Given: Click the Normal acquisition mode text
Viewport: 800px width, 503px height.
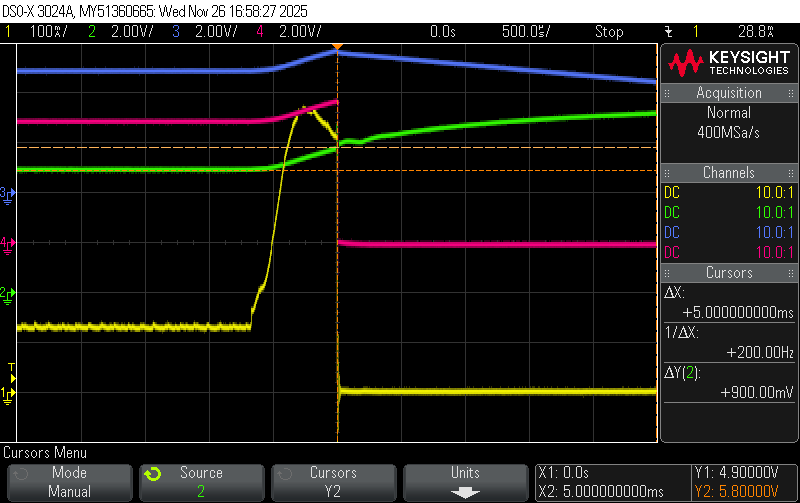Looking at the screenshot, I should 729,113.
